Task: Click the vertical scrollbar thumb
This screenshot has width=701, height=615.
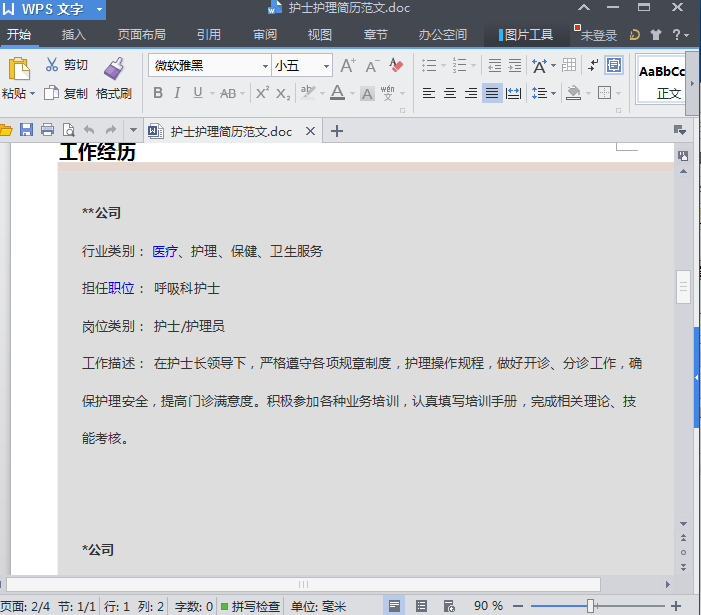Action: pyautogui.click(x=684, y=287)
